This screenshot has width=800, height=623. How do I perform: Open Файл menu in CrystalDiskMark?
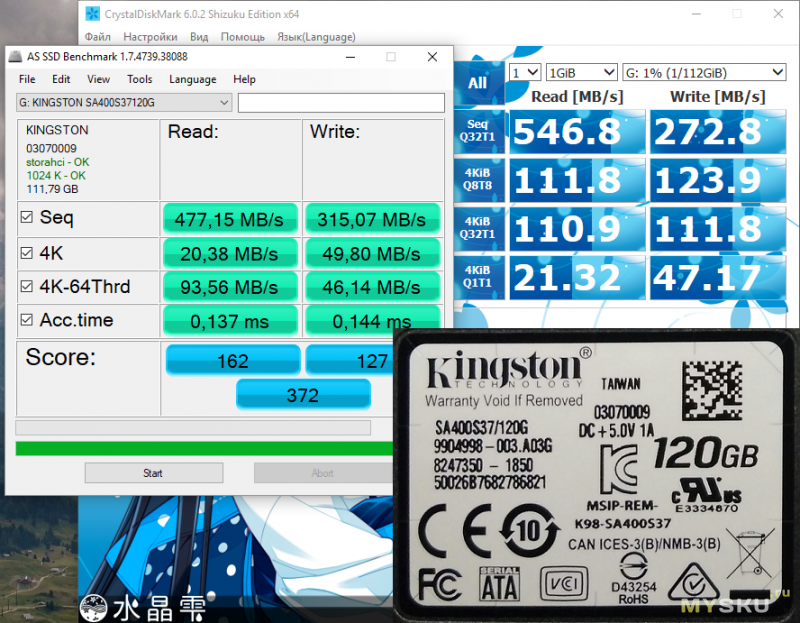point(97,37)
